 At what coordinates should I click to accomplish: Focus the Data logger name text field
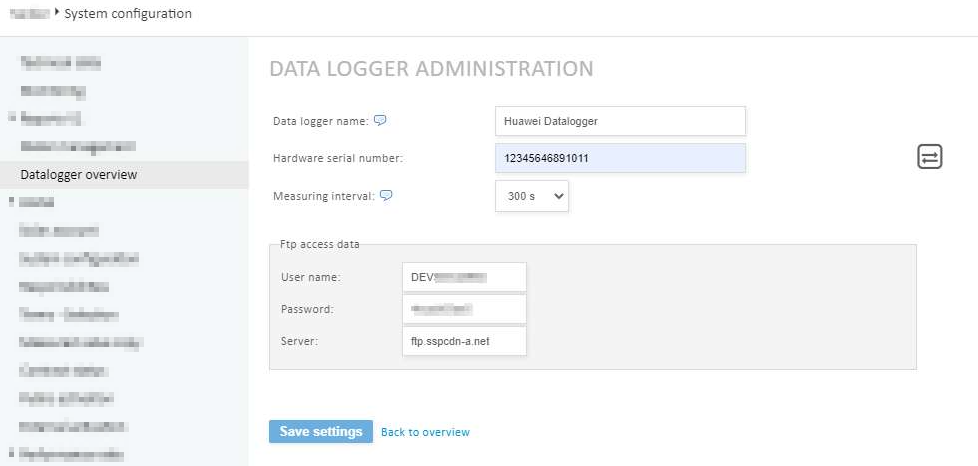(x=620, y=121)
